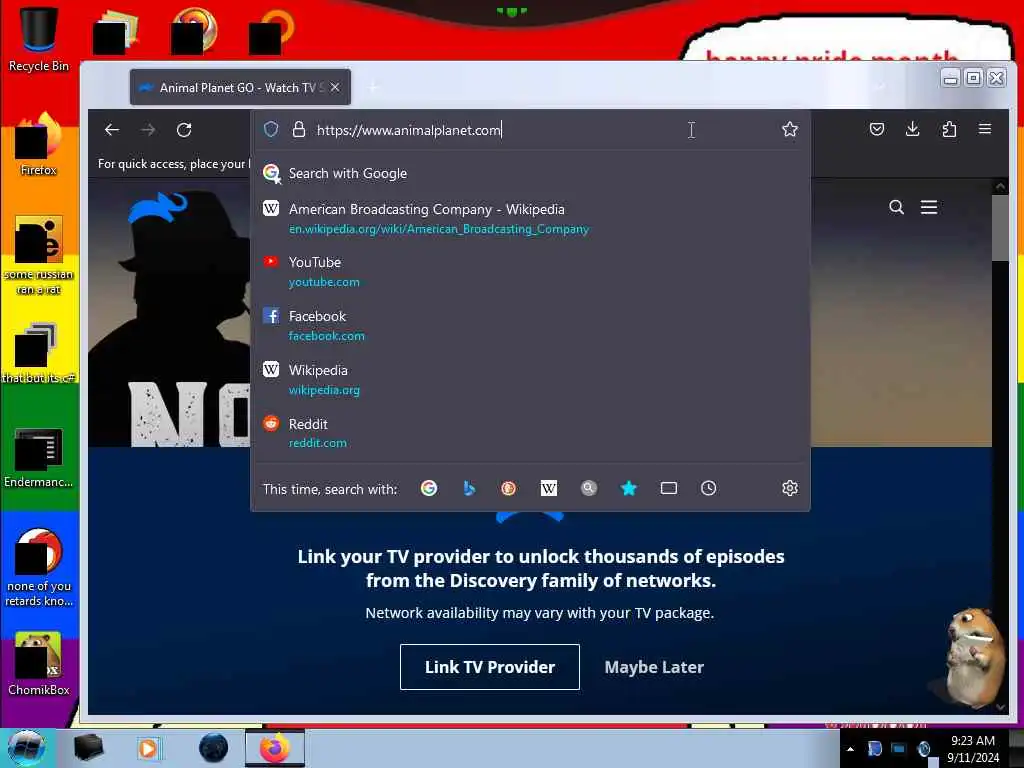Click the padlock site security icon
Viewport: 1024px width, 768px height.
(x=298, y=129)
